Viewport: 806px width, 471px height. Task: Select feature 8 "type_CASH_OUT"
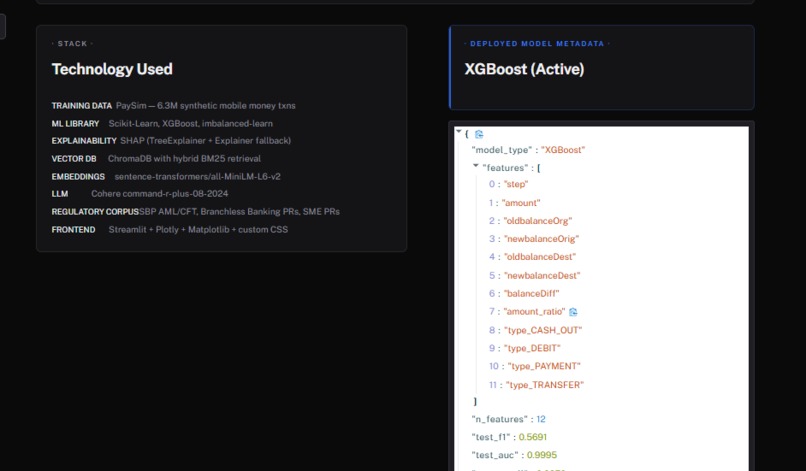tap(543, 330)
